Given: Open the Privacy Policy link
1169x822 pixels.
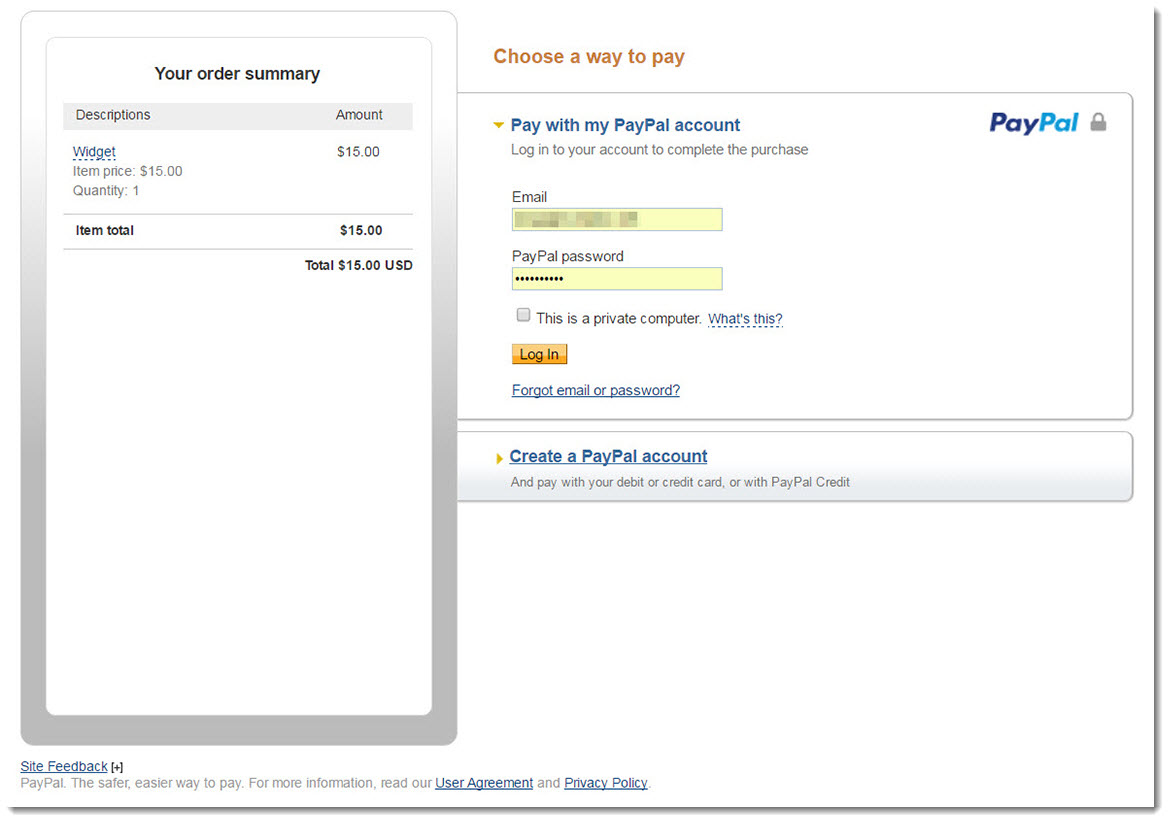Looking at the screenshot, I should (605, 783).
